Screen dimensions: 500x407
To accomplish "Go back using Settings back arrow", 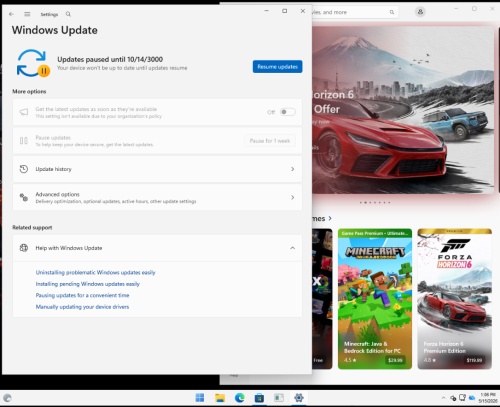I will [x=11, y=14].
